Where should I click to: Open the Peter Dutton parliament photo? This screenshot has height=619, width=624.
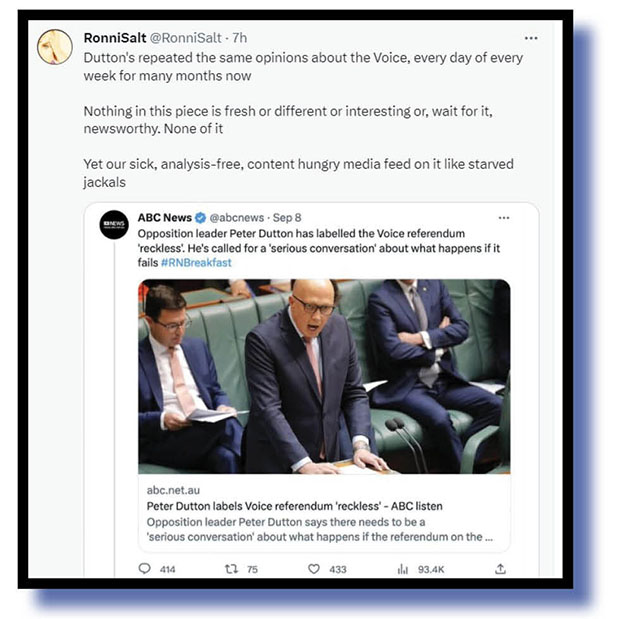point(324,376)
